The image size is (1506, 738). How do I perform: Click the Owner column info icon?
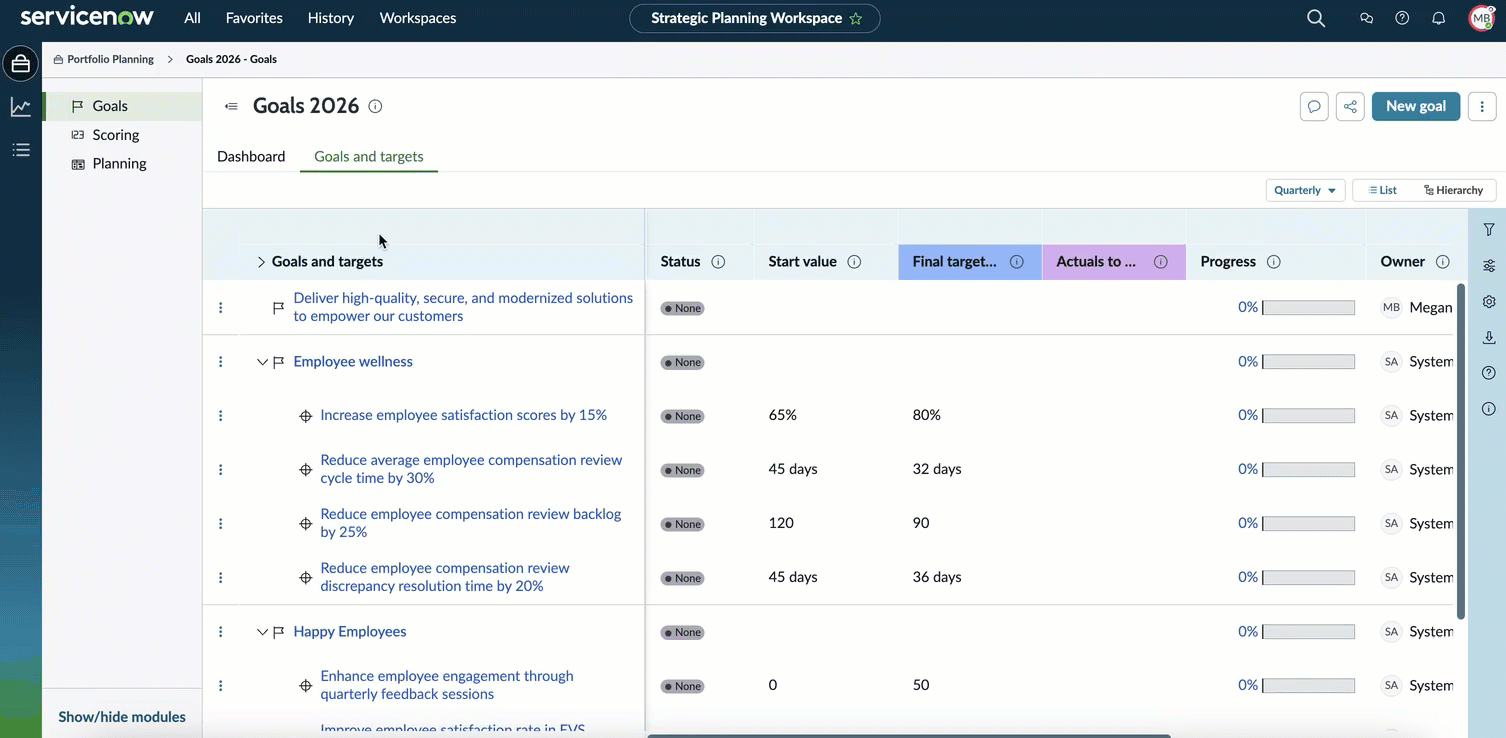pos(1443,262)
